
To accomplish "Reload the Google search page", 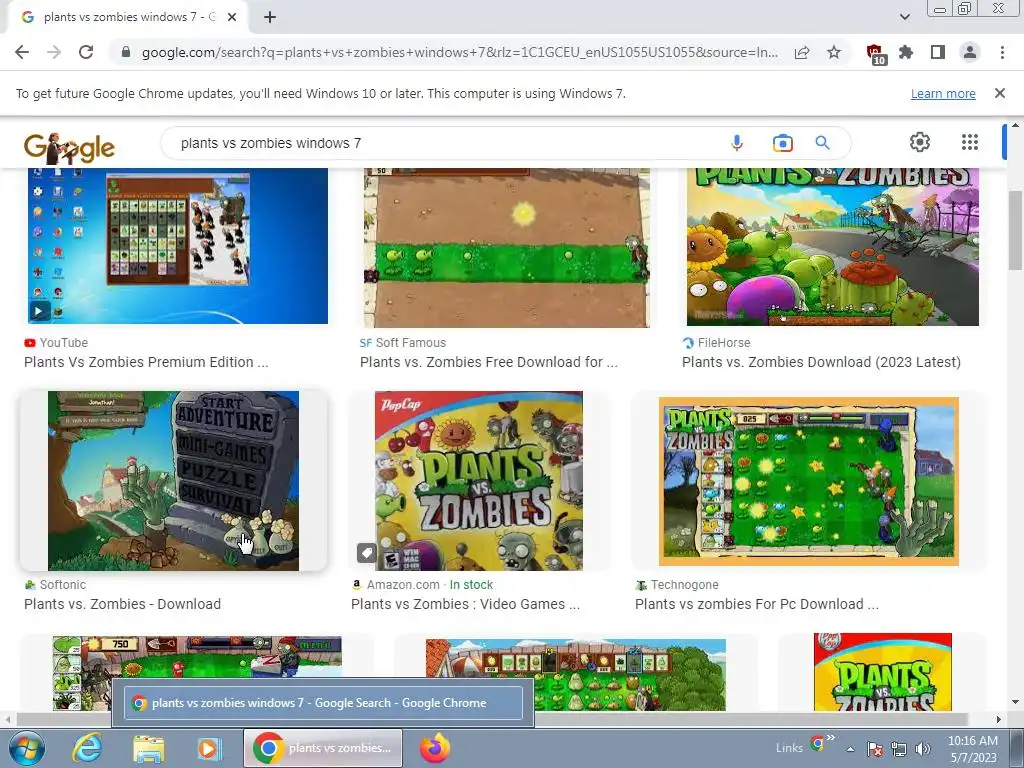I will (86, 52).
